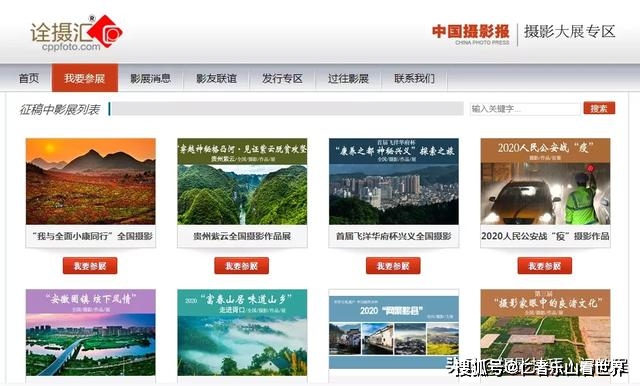Click 我要参展 under 首届飞洋华府杯兴义
Screen dimensions: 640x386
(393, 266)
